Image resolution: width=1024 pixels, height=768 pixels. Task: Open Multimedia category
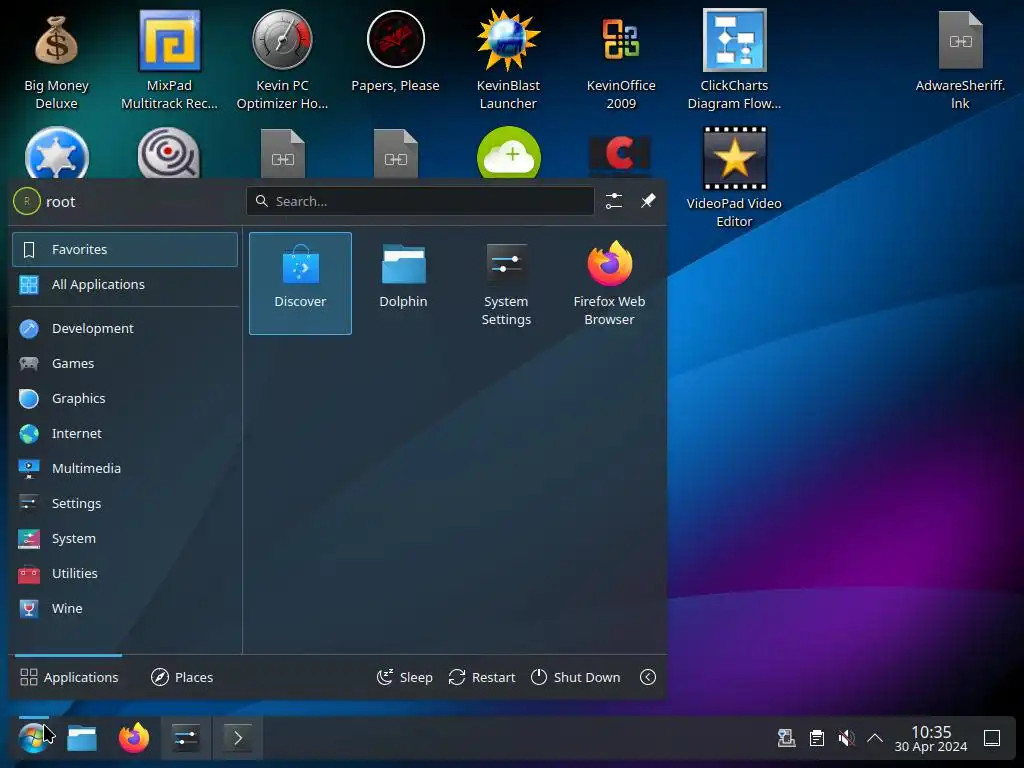125,468
